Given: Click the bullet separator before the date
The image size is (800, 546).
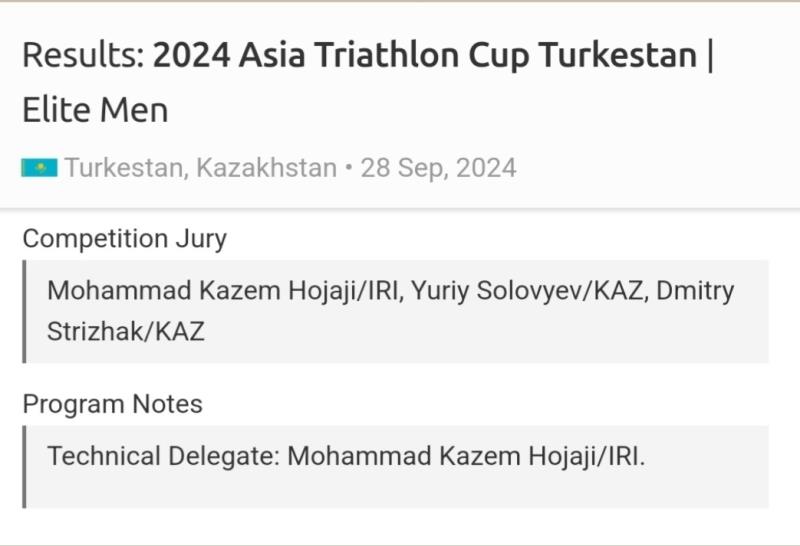Looking at the screenshot, I should [x=349, y=168].
